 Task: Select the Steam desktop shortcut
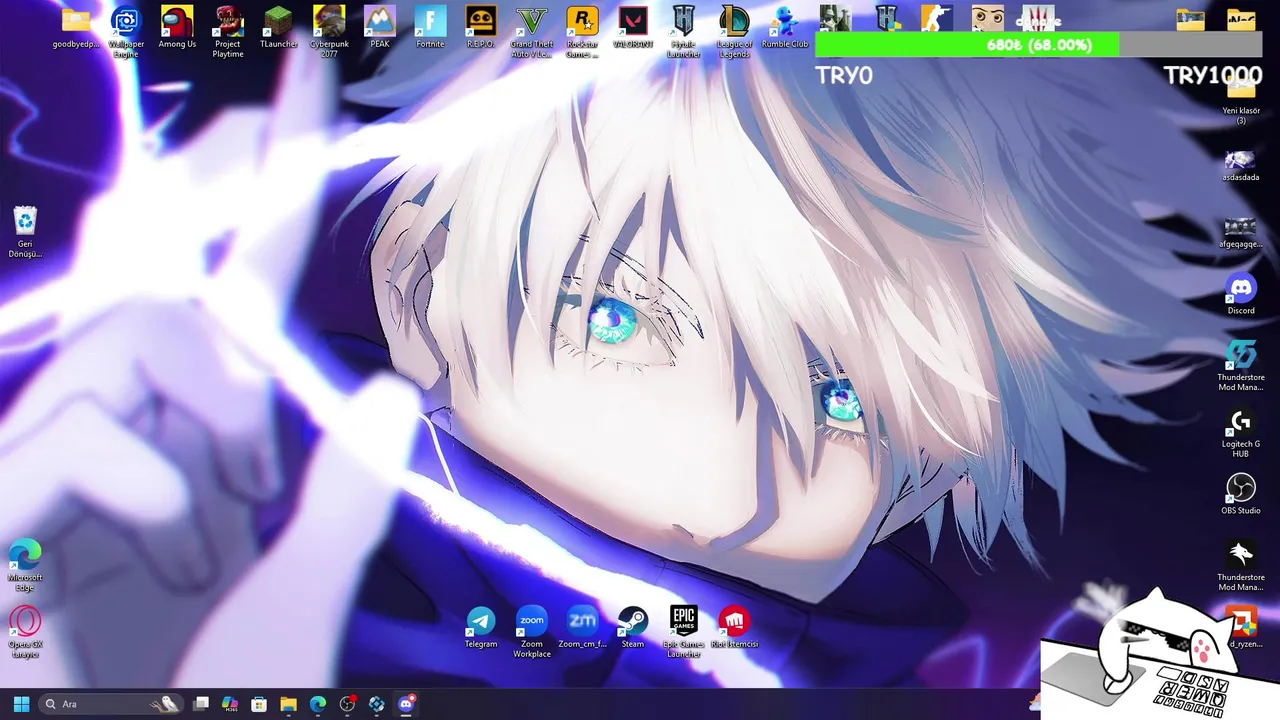point(633,621)
